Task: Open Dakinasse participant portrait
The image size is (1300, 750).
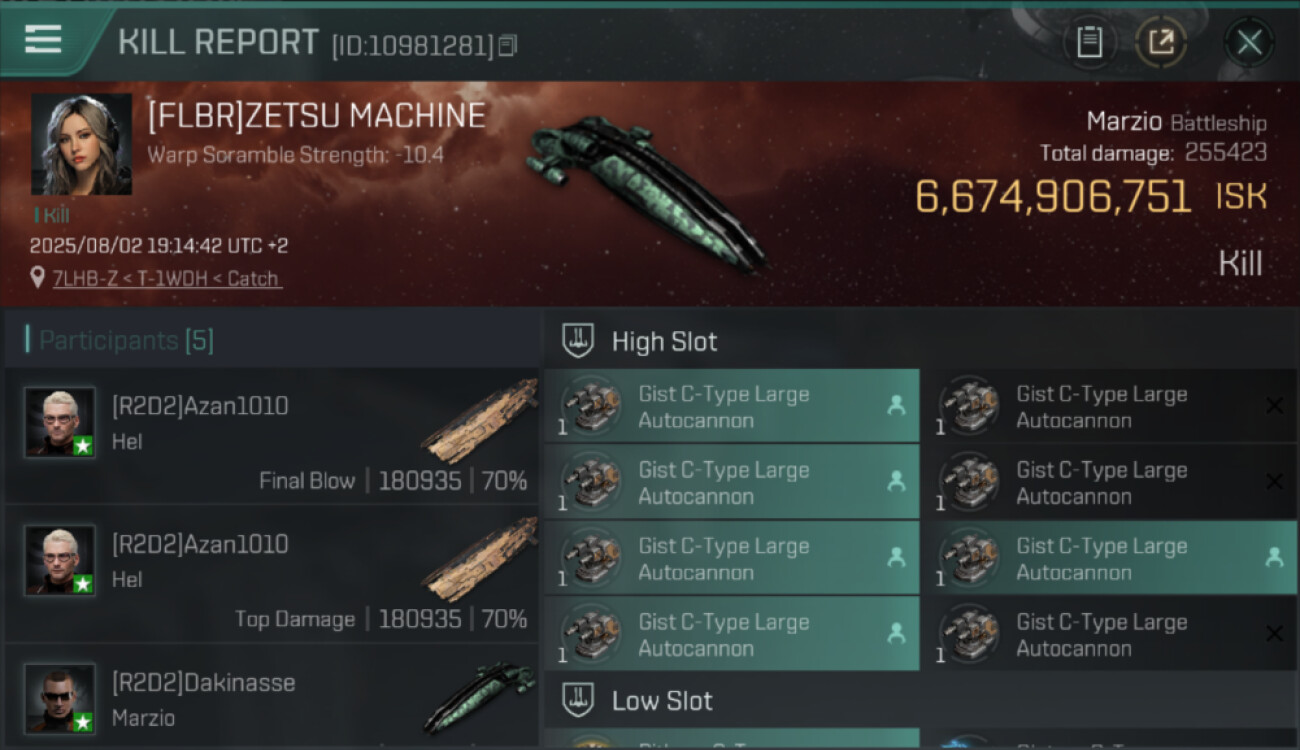Action: tap(60, 696)
